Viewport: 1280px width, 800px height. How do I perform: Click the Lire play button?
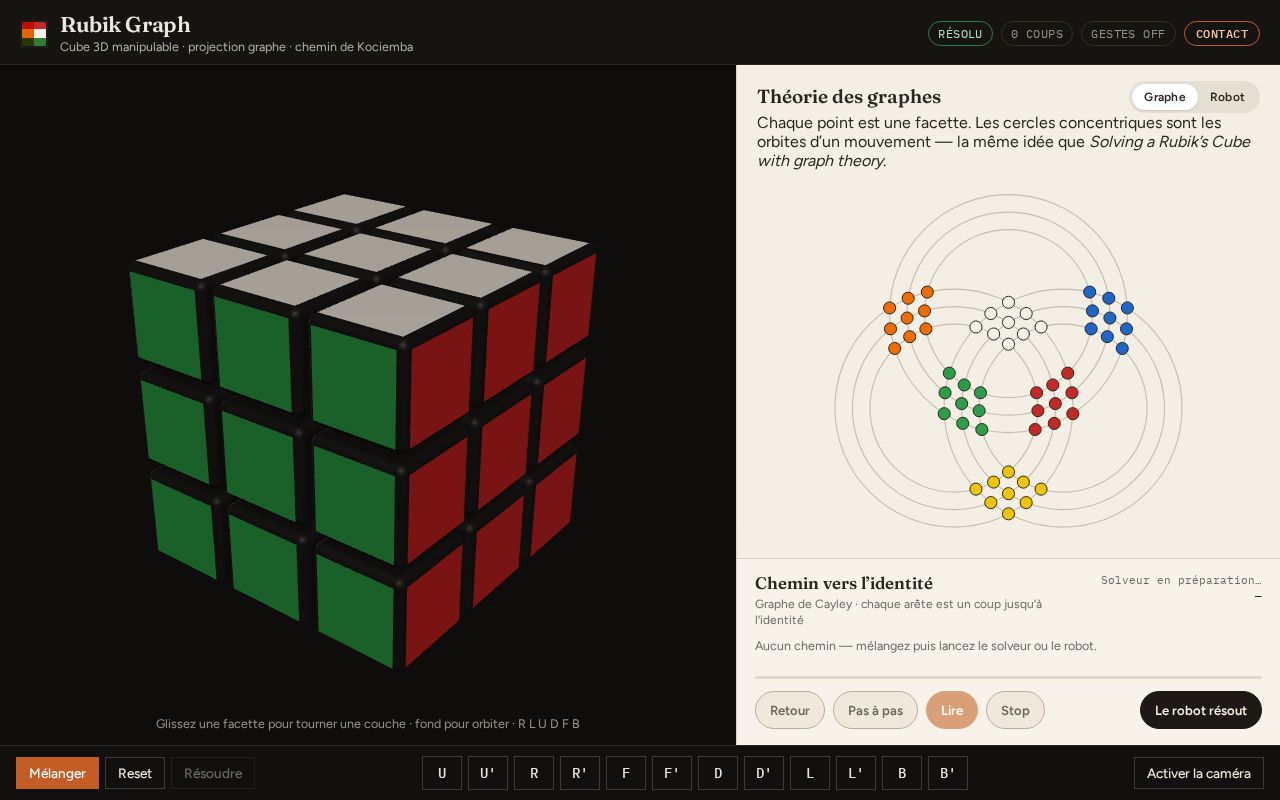[952, 710]
